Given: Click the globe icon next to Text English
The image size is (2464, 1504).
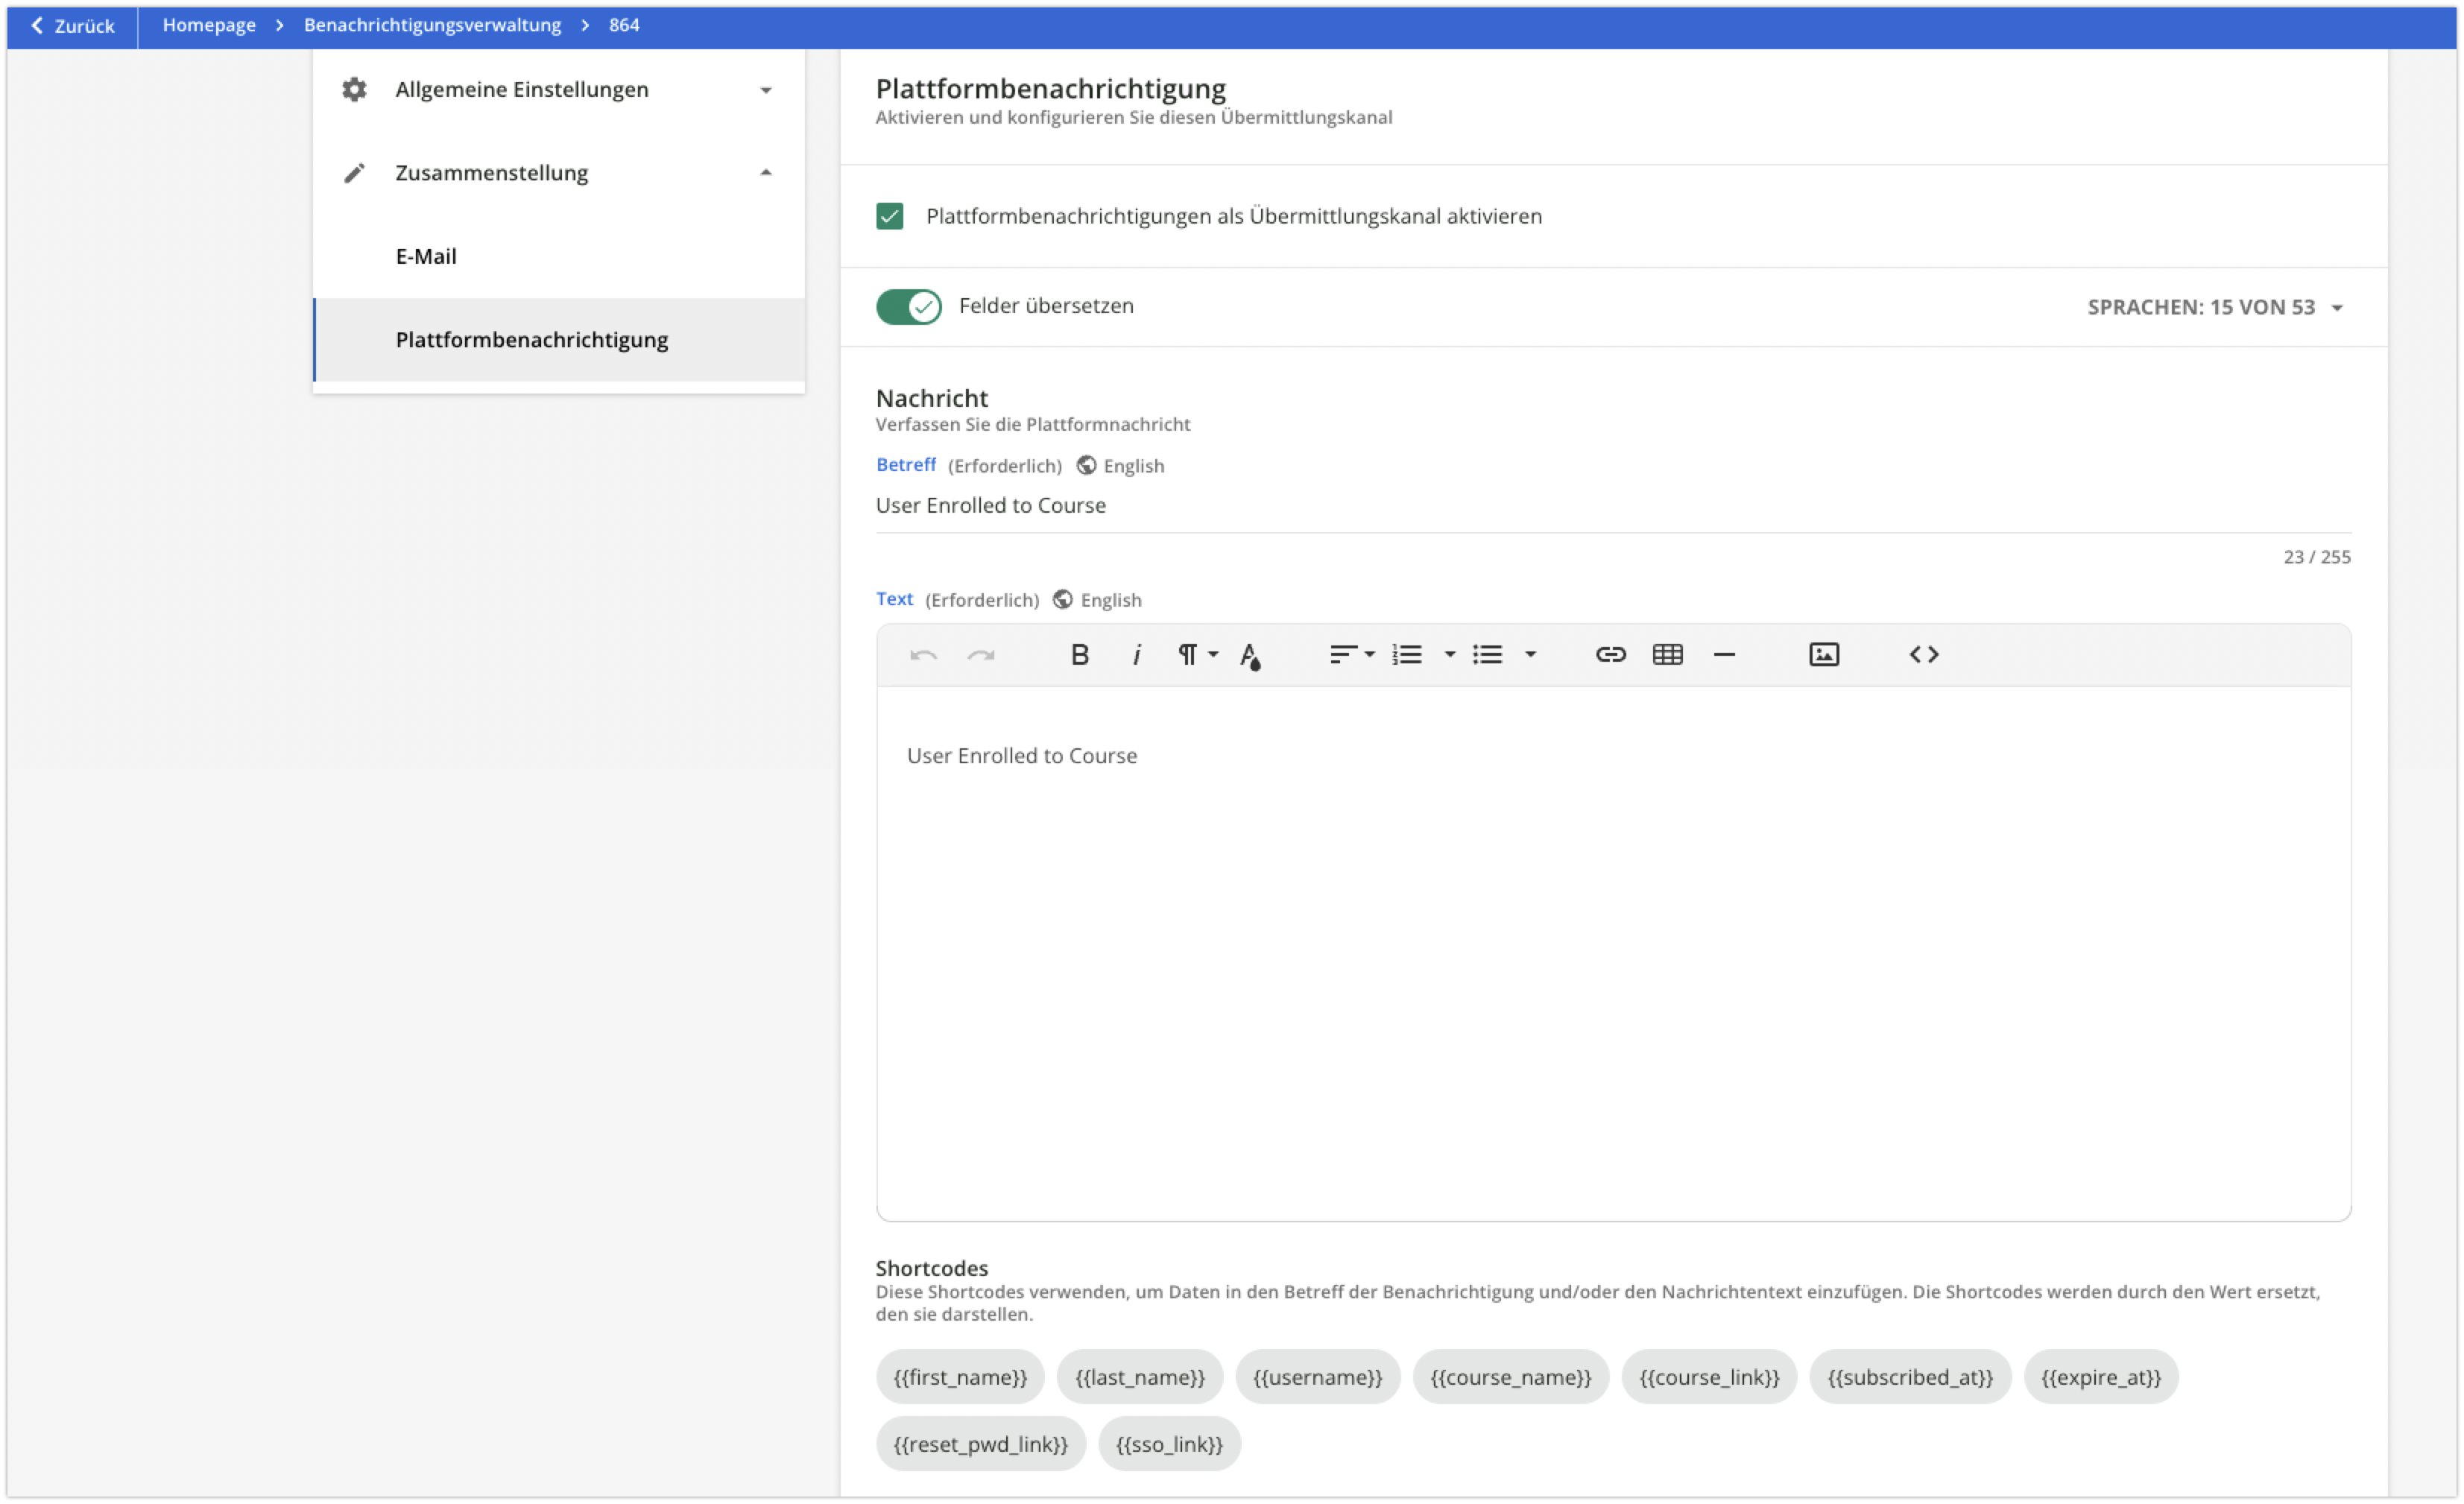Looking at the screenshot, I should pos(1062,599).
